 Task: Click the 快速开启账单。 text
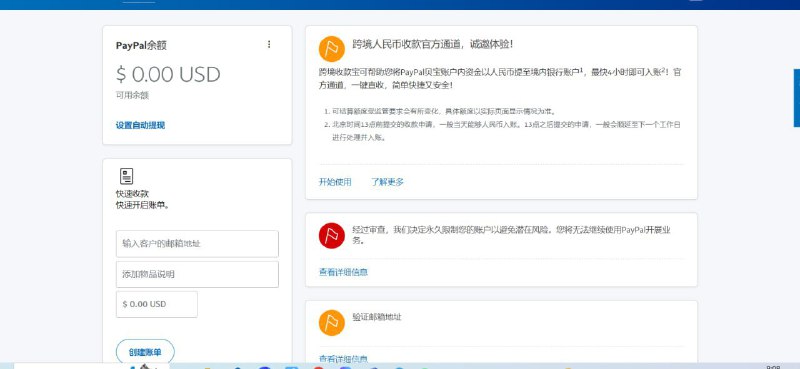[143, 205]
